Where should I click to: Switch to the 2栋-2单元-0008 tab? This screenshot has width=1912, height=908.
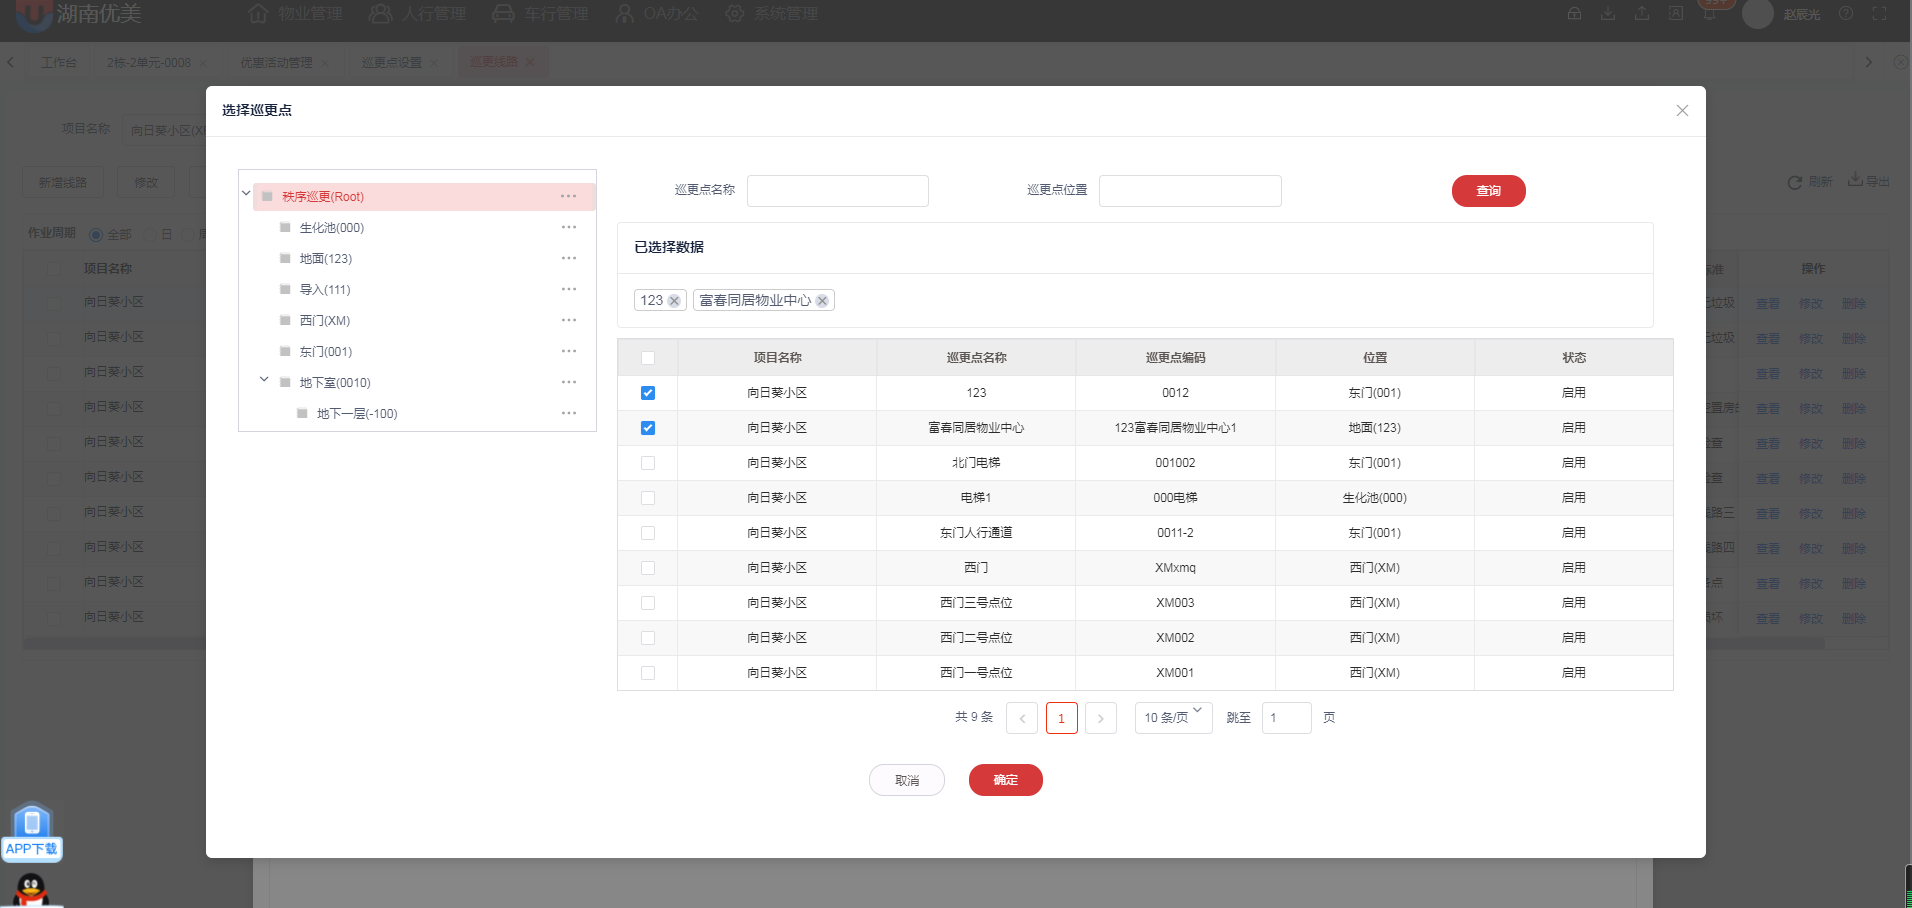[x=149, y=62]
